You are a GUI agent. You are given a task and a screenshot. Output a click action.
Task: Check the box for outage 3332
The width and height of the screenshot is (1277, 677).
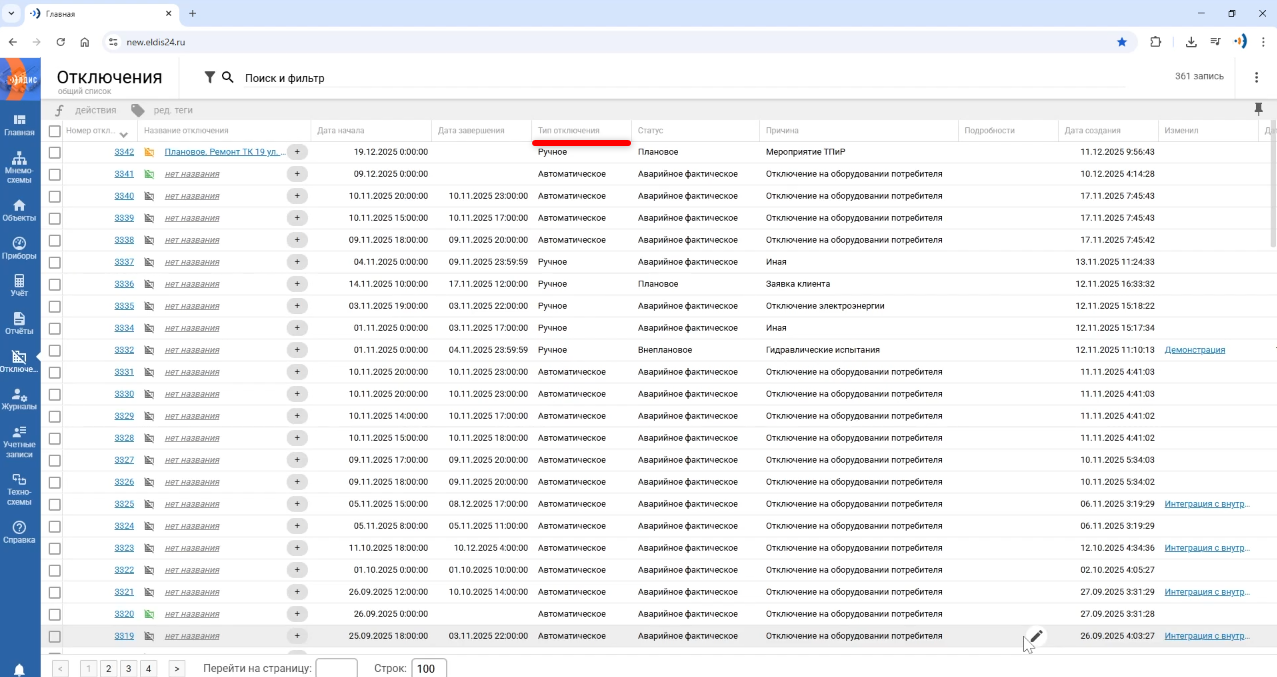tap(55, 350)
